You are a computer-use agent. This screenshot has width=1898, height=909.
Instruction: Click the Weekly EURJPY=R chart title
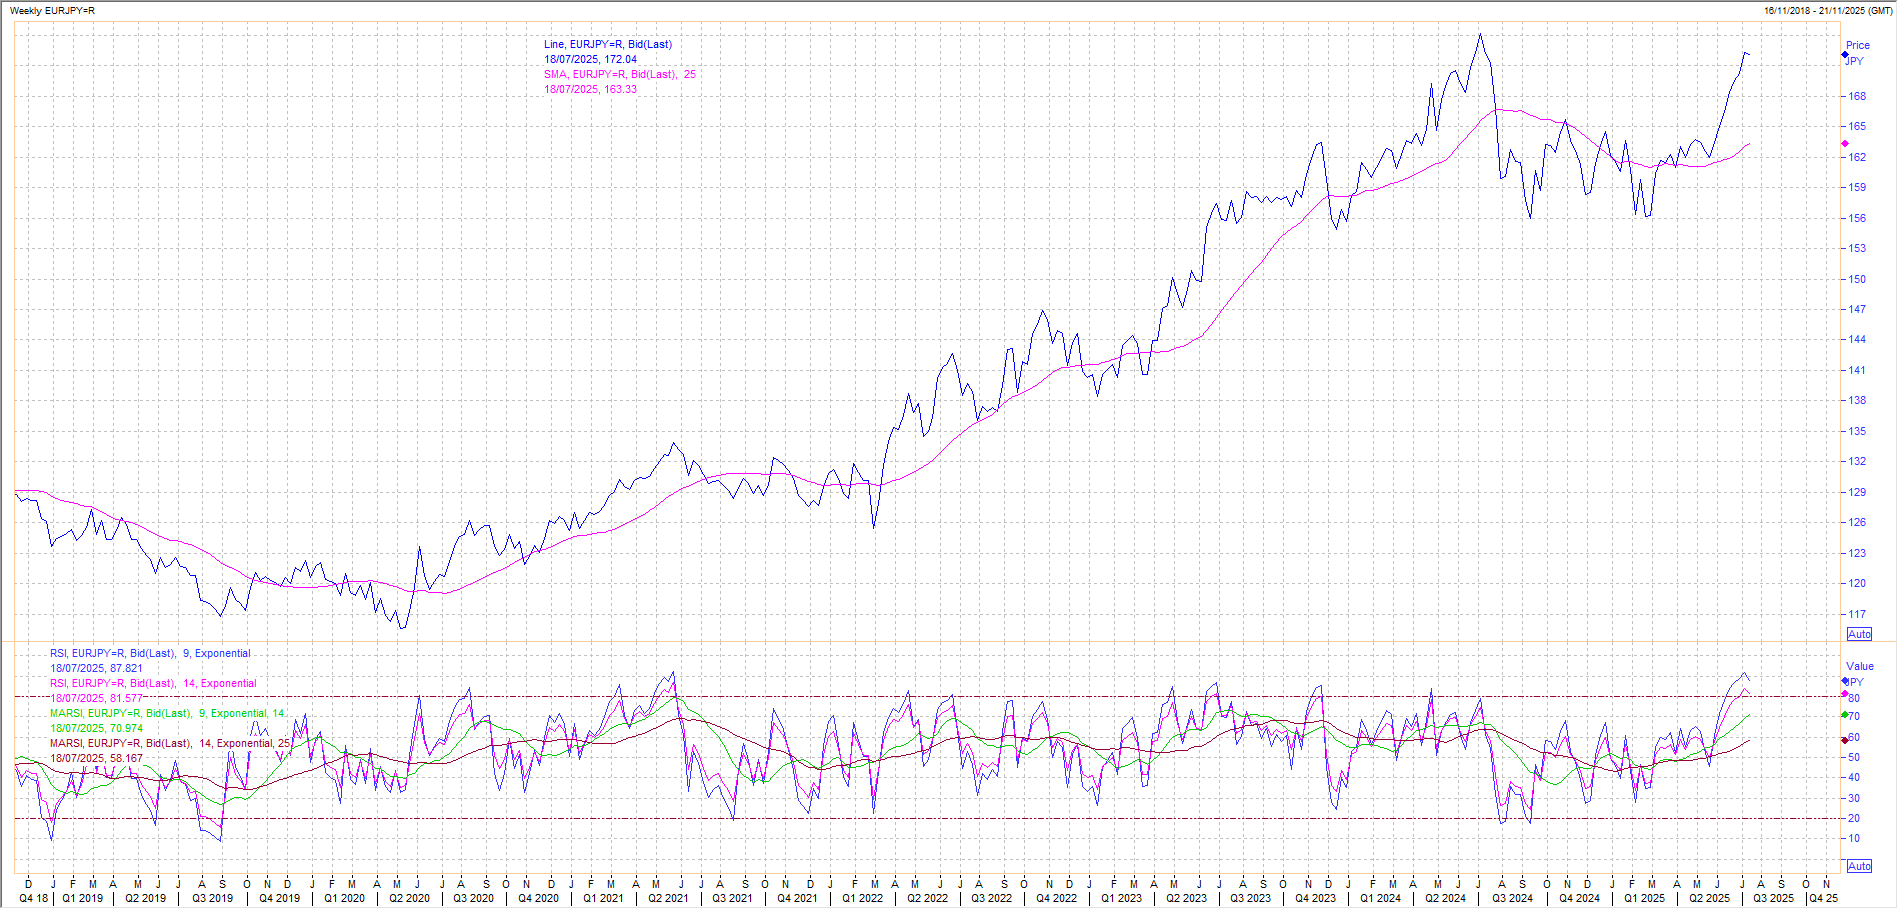tap(52, 10)
